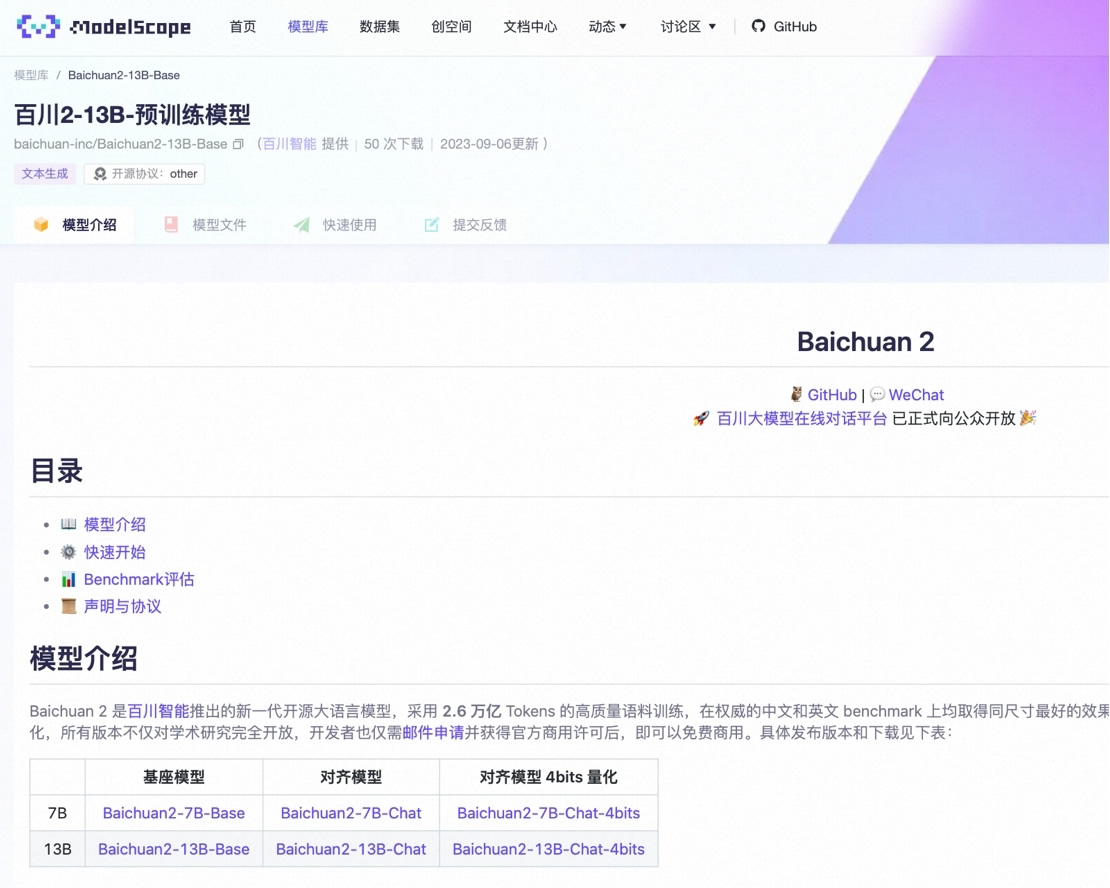
Task: Click the 基座模型 table header
Action: click(173, 777)
